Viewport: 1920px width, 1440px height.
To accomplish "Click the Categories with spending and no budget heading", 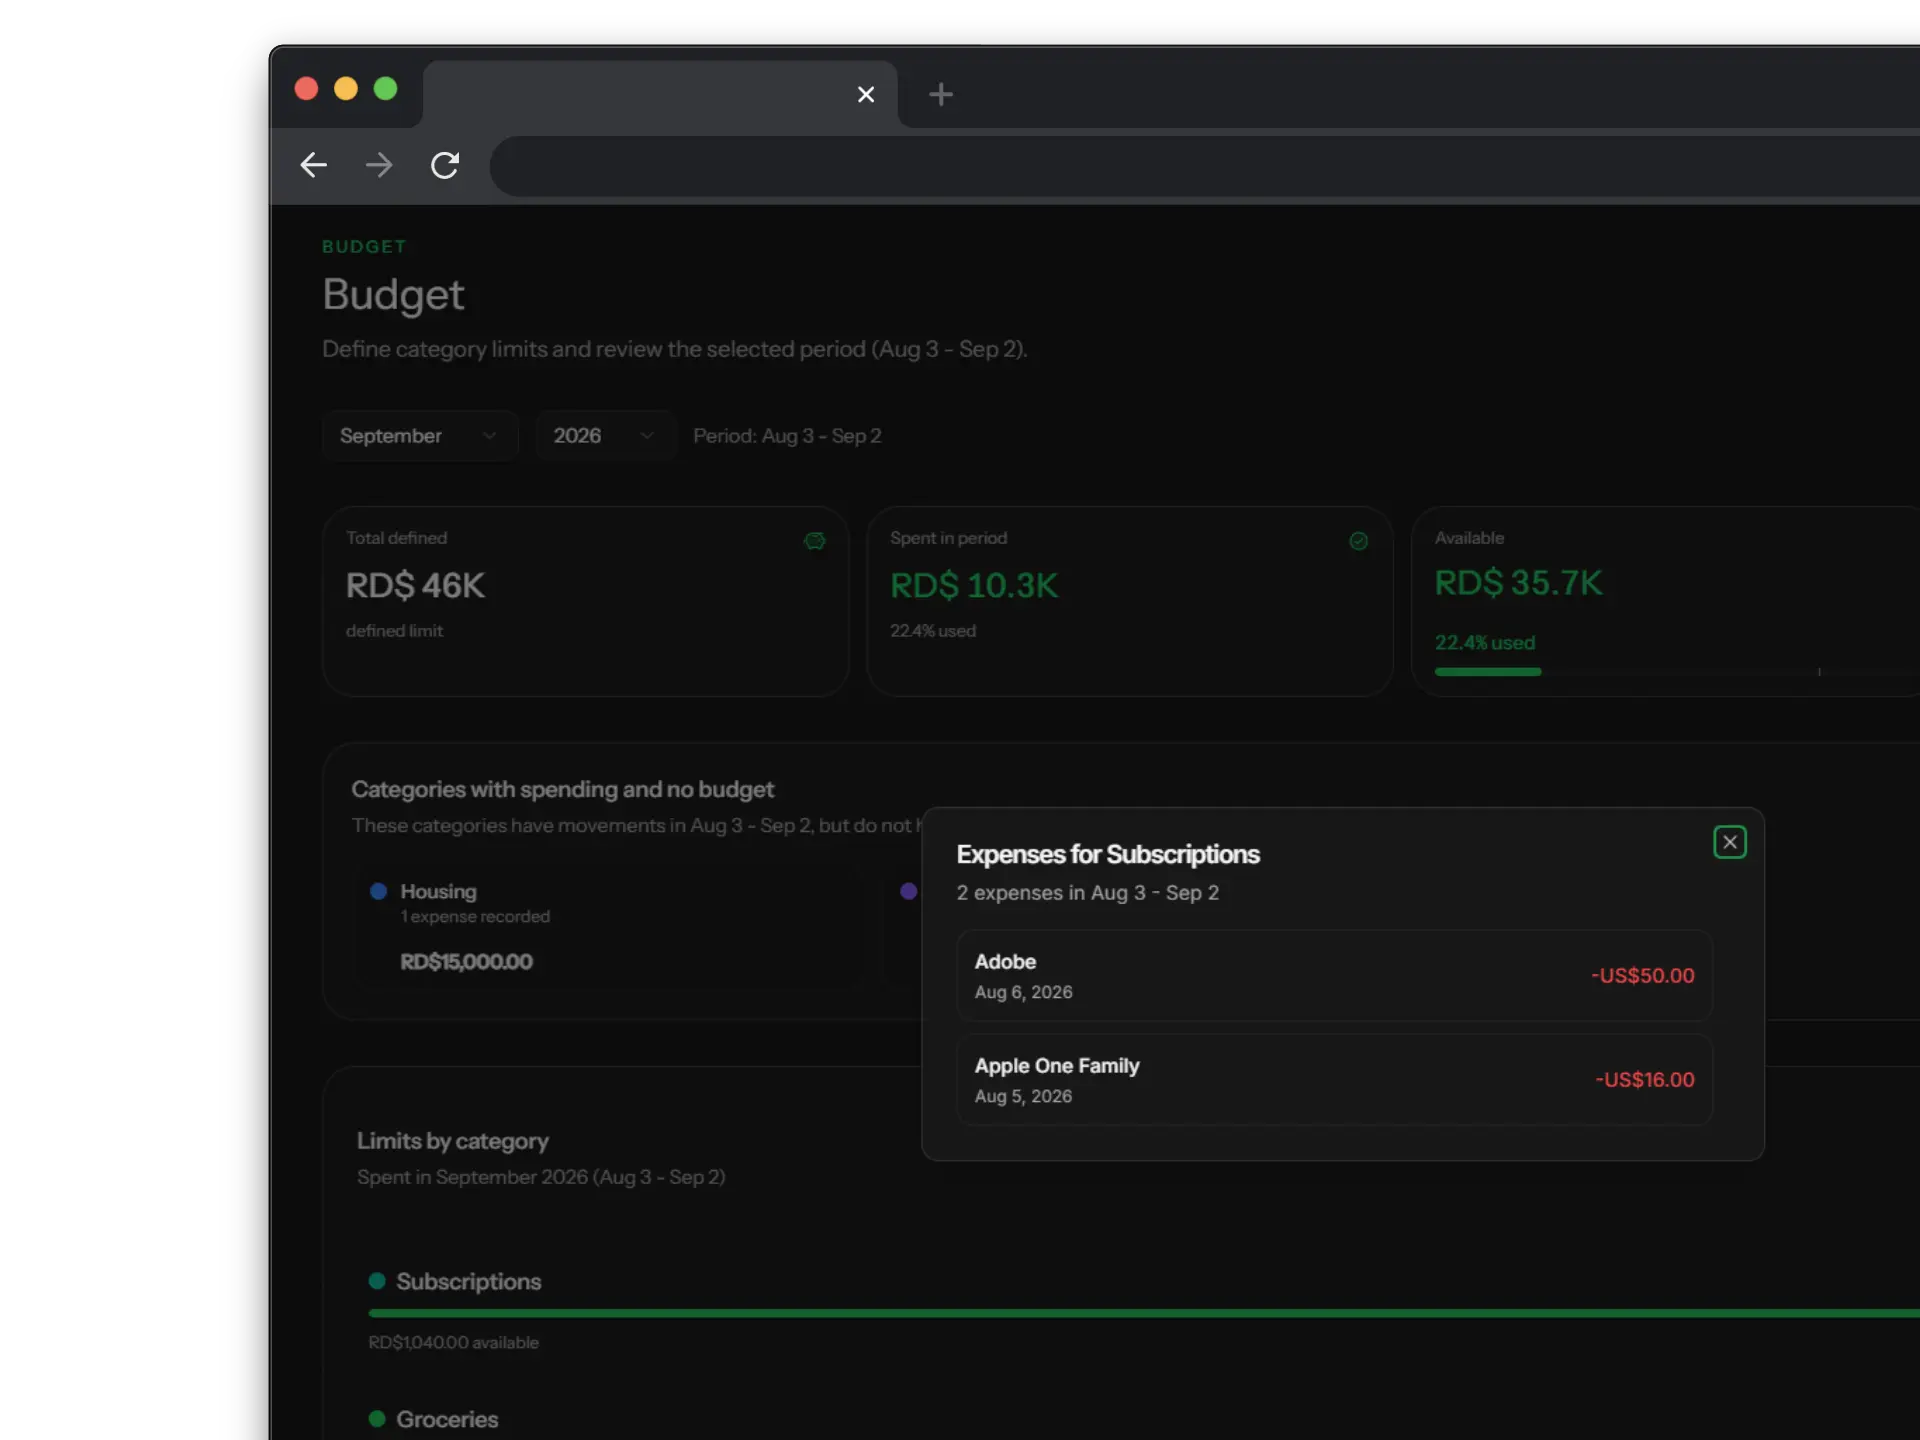I will click(562, 789).
